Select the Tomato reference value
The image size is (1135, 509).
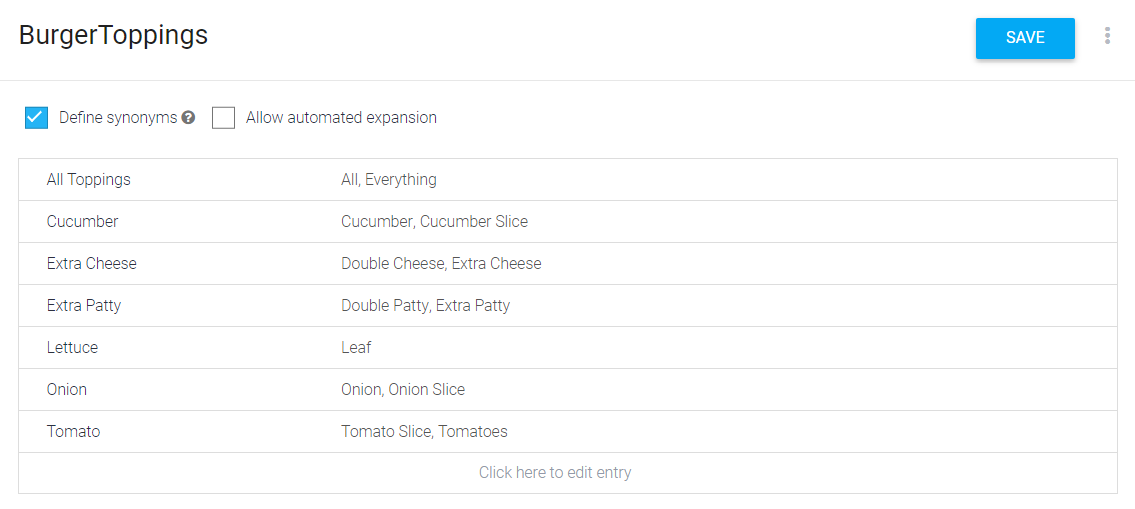point(73,432)
